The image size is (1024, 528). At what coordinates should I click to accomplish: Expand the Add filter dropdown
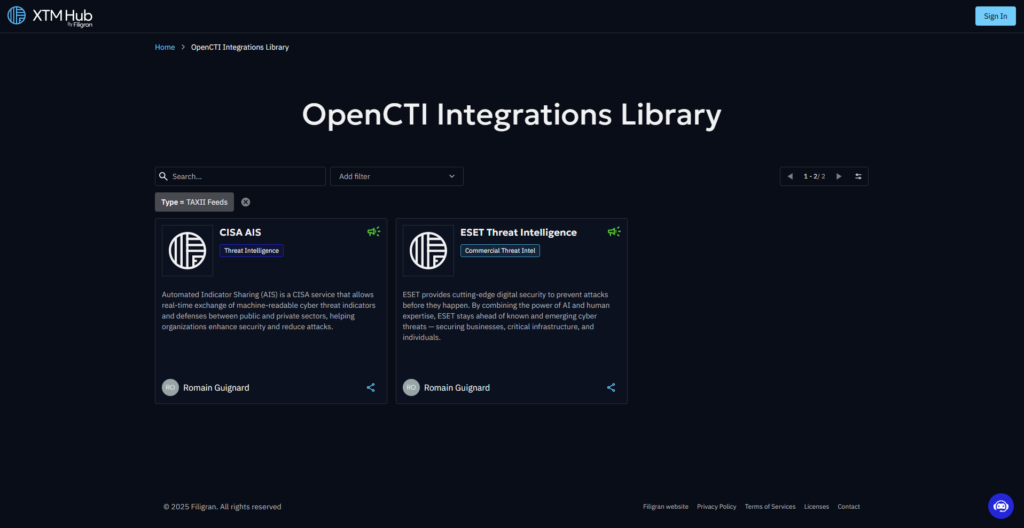(x=397, y=177)
